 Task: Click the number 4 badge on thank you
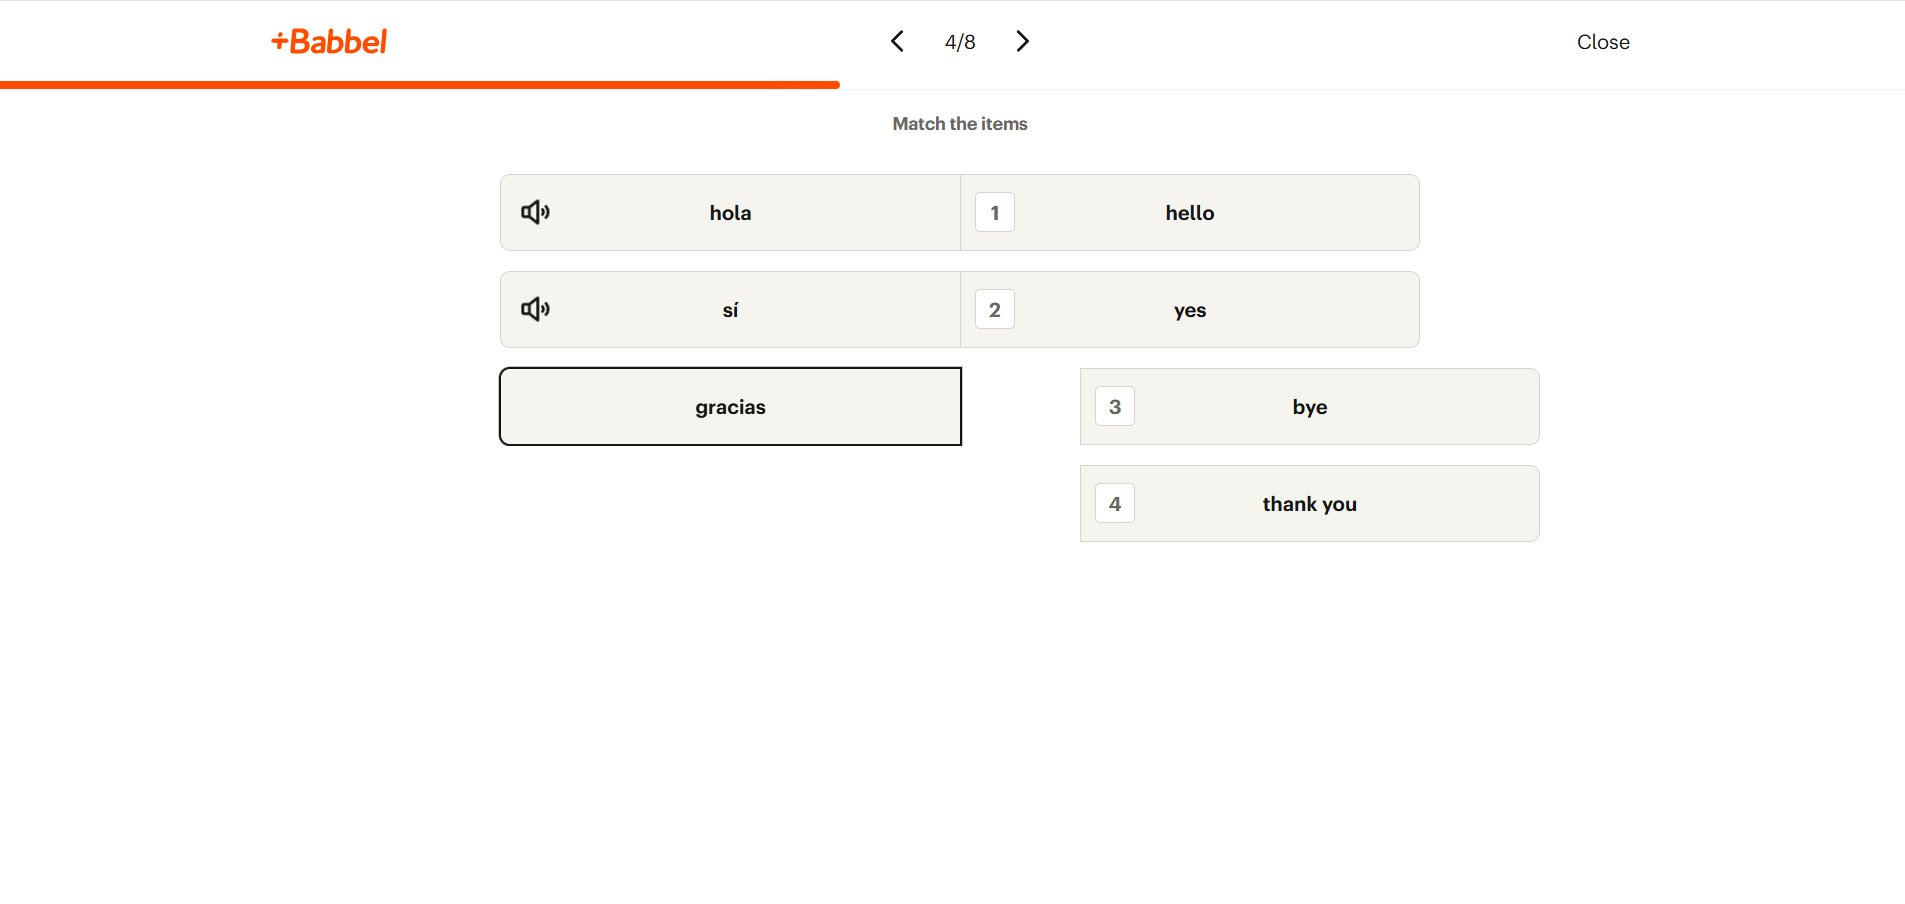pos(1114,503)
